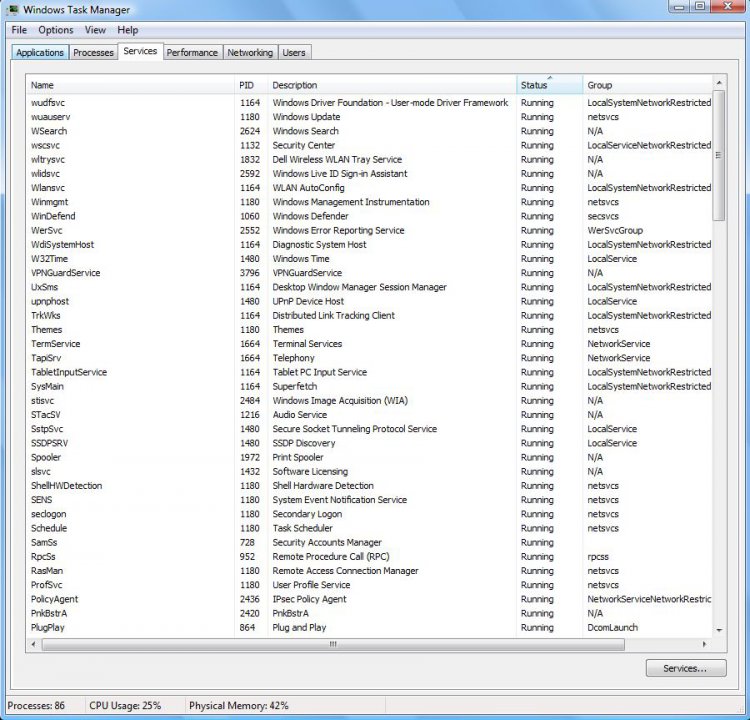Sort by the Description column header
The image size is (750, 720).
(x=392, y=85)
